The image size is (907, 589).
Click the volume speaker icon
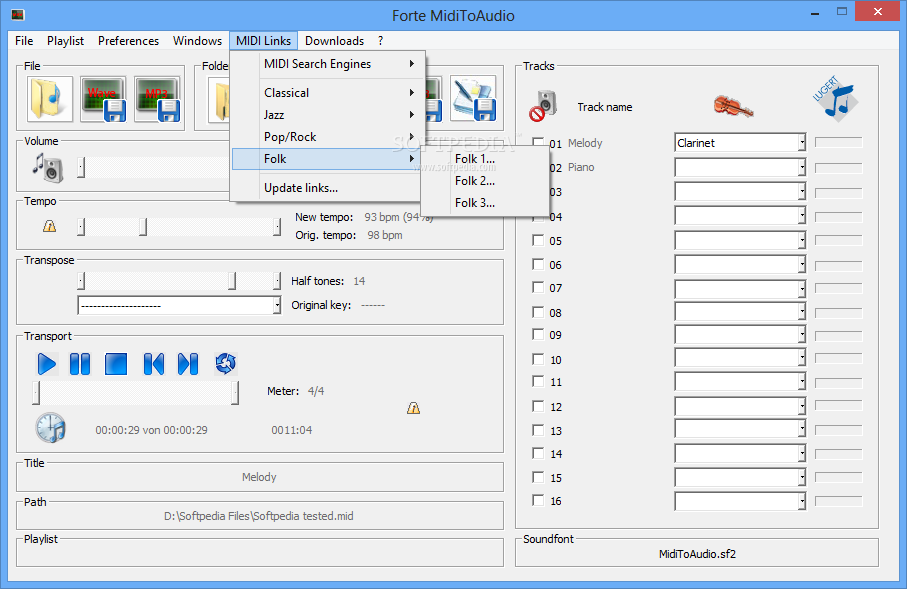[47, 168]
